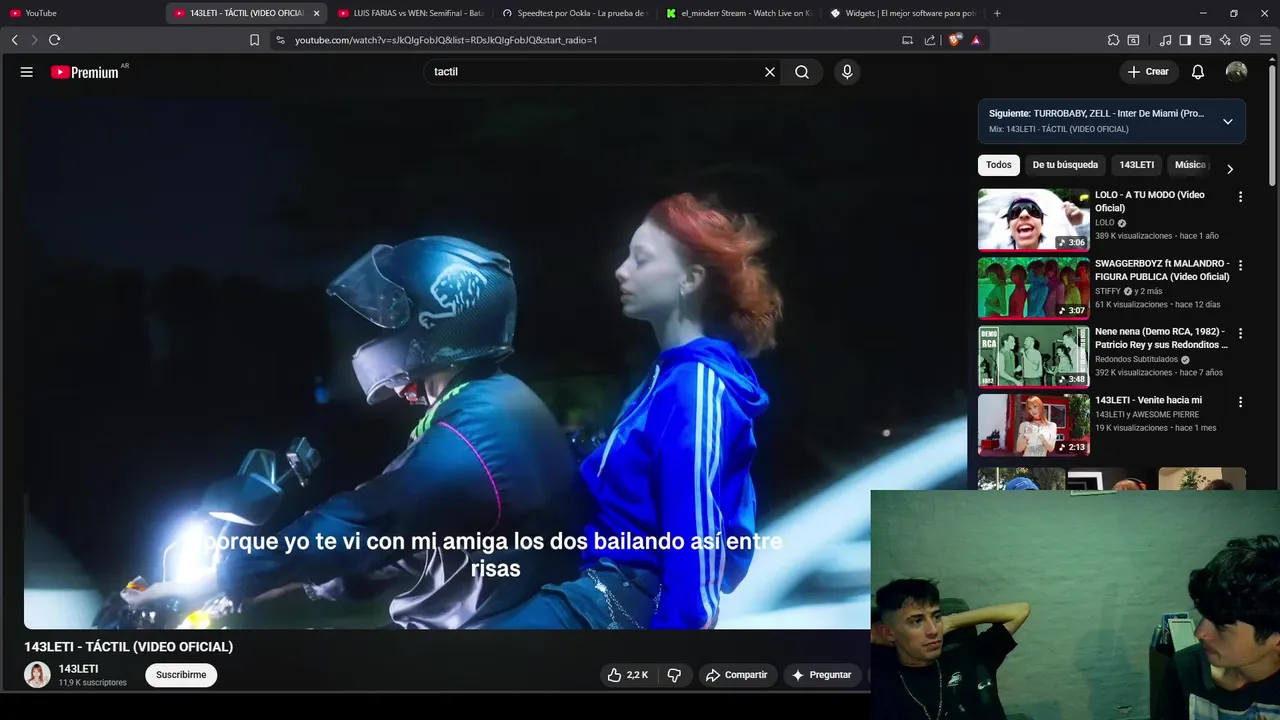
Task: Open Brave Shields lion icon
Action: pos(954,40)
